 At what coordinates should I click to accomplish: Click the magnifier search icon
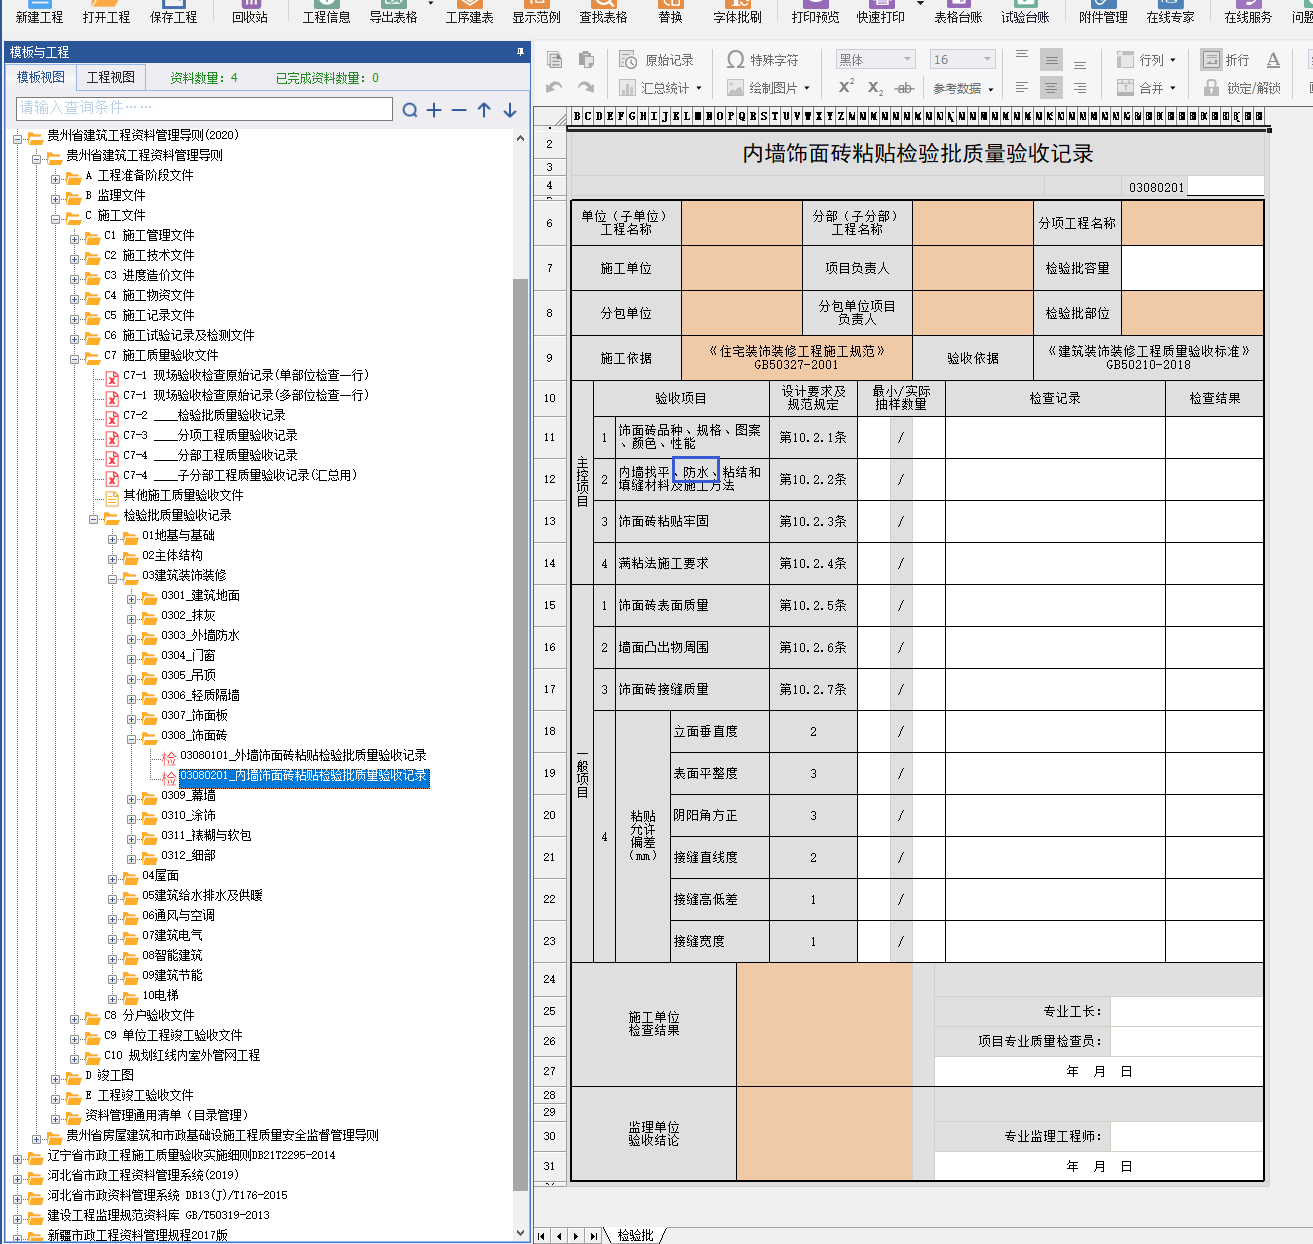click(410, 110)
